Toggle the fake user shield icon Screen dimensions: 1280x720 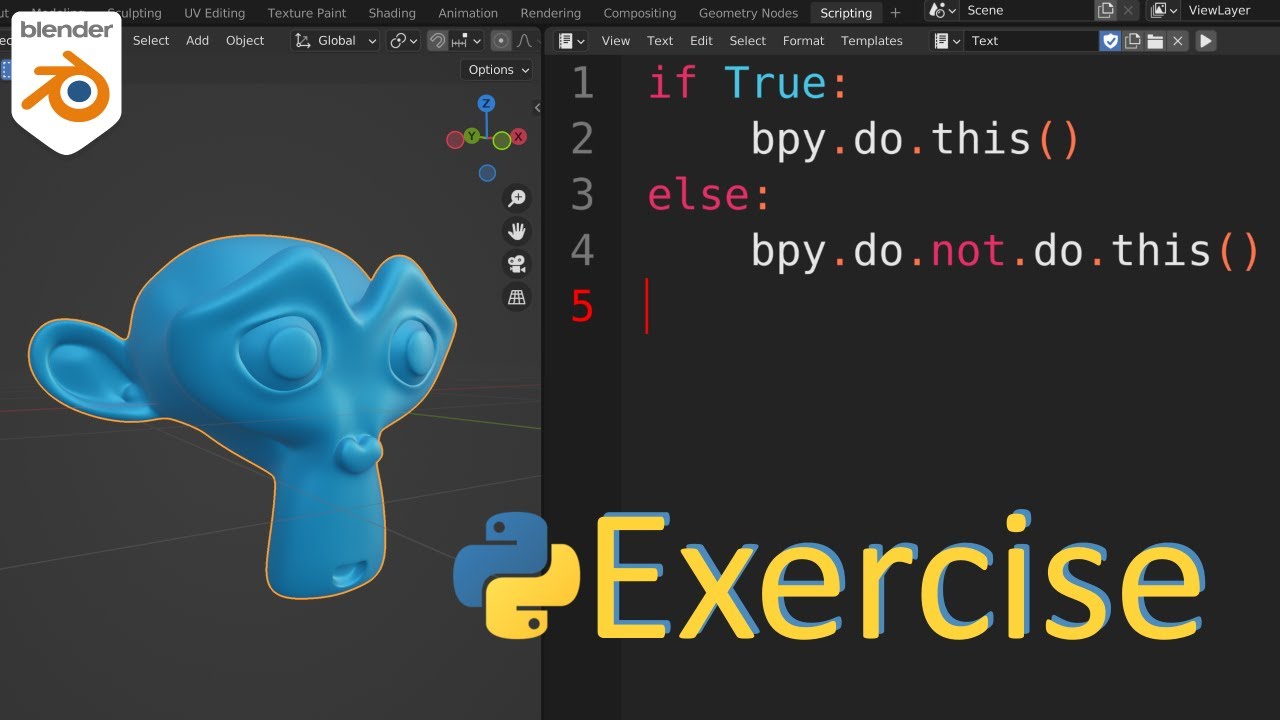click(x=1110, y=41)
